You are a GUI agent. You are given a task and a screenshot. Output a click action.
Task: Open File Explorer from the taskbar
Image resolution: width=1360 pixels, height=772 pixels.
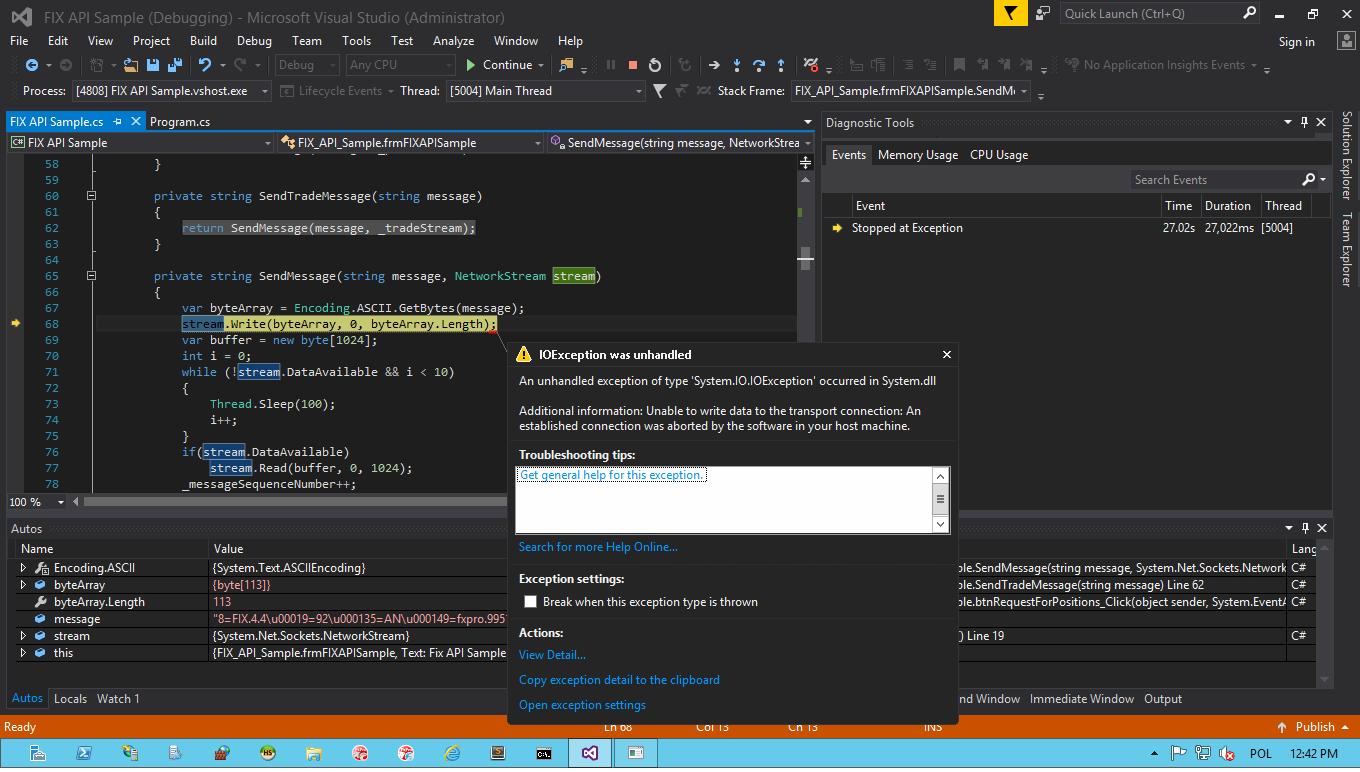click(313, 753)
